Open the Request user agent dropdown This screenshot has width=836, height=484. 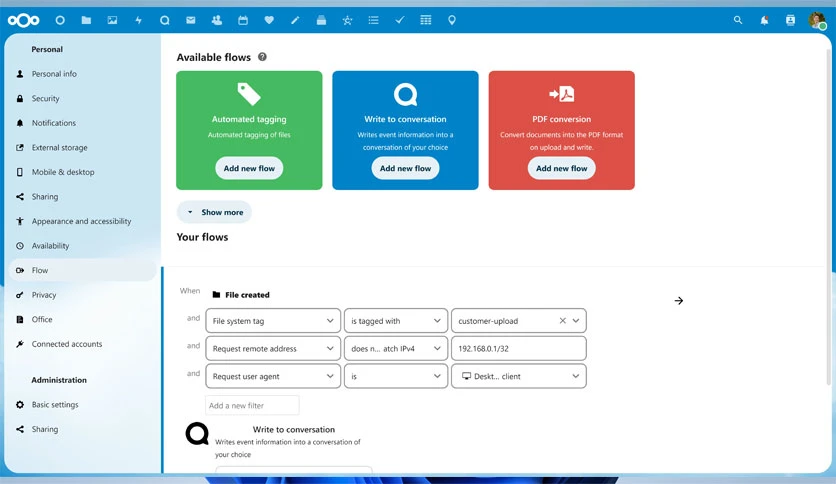click(272, 376)
